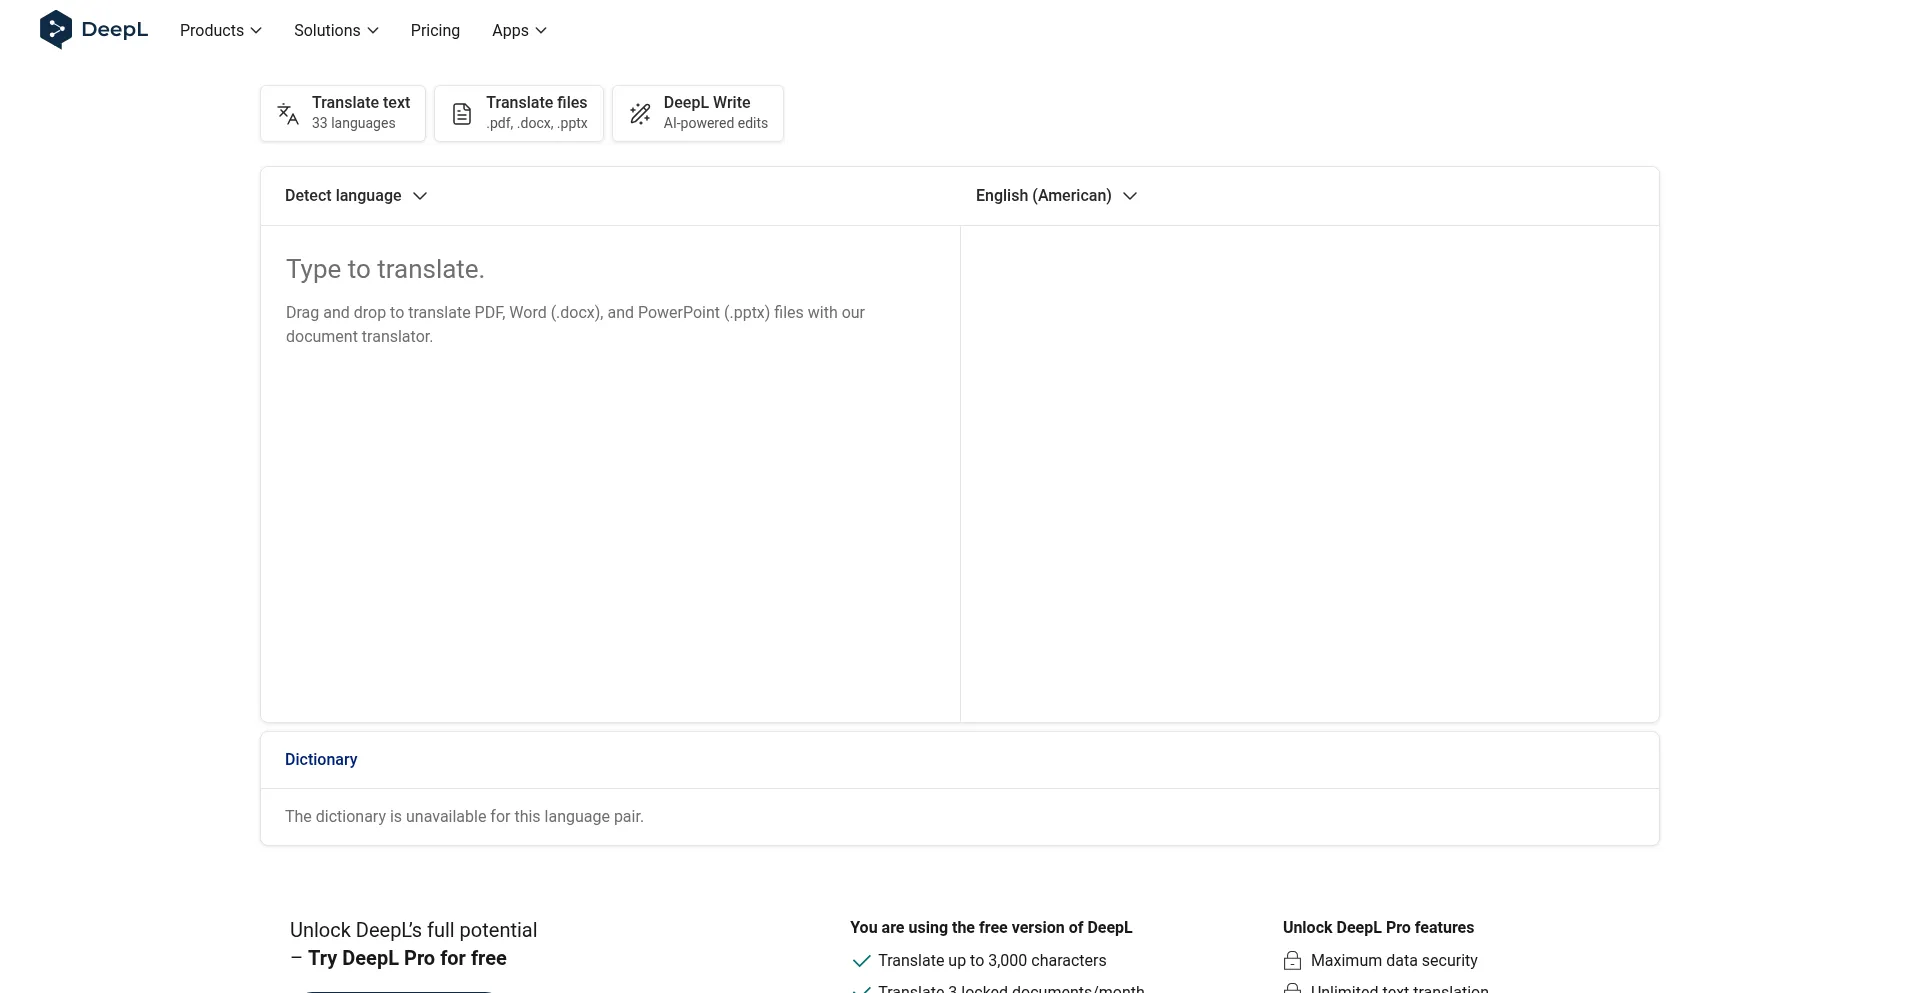Image resolution: width=1920 pixels, height=993 pixels.
Task: Open the Solutions menu in the header
Action: (x=336, y=31)
